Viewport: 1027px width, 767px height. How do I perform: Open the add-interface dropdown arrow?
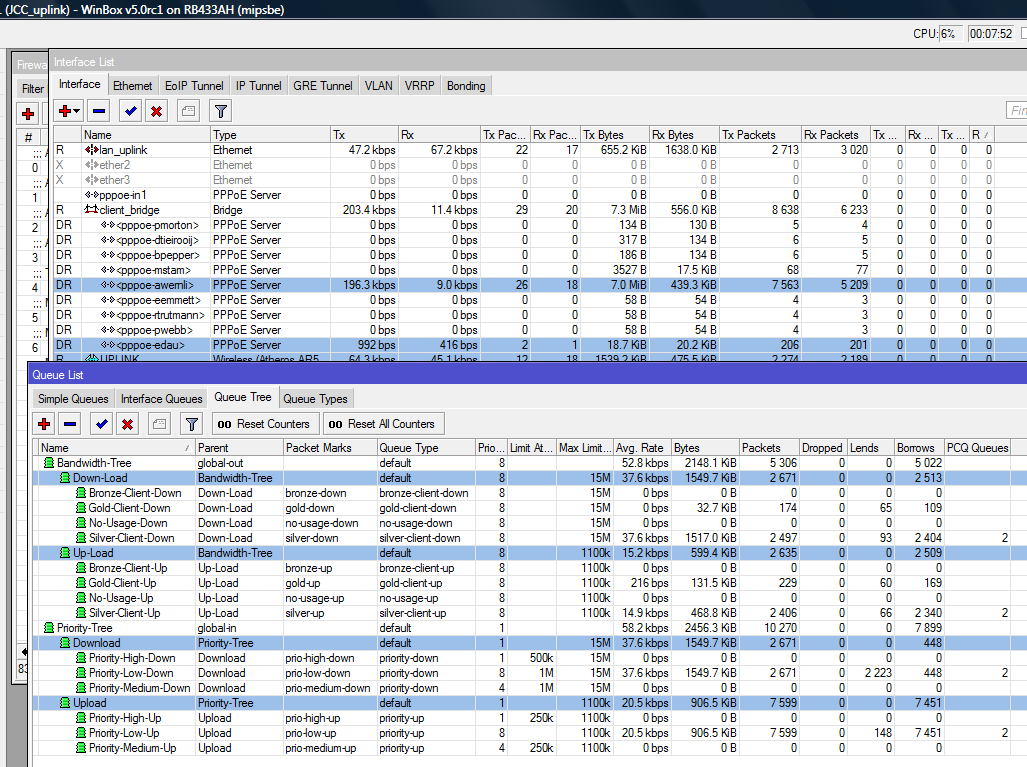click(77, 111)
